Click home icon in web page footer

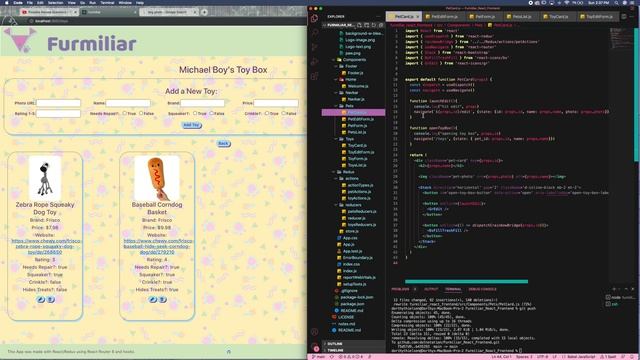pos(229,351)
